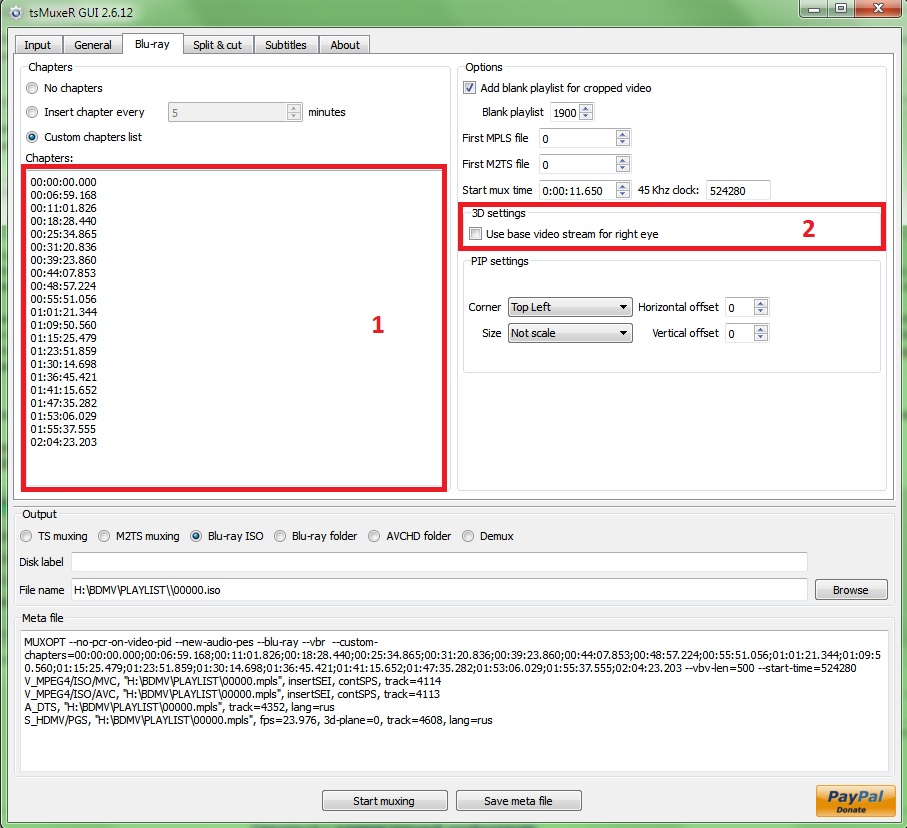Viewport: 907px width, 828px height.
Task: Open the Subtitles tab
Action: pyautogui.click(x=286, y=45)
